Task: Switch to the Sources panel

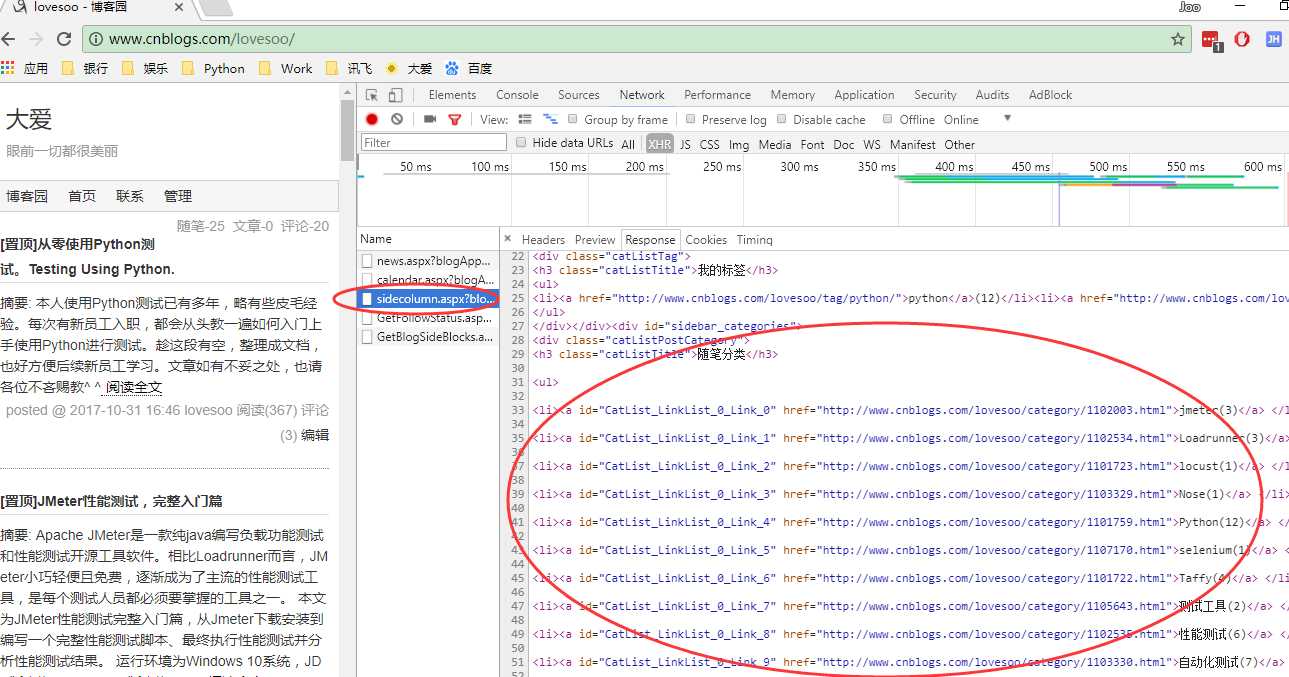Action: [x=579, y=95]
